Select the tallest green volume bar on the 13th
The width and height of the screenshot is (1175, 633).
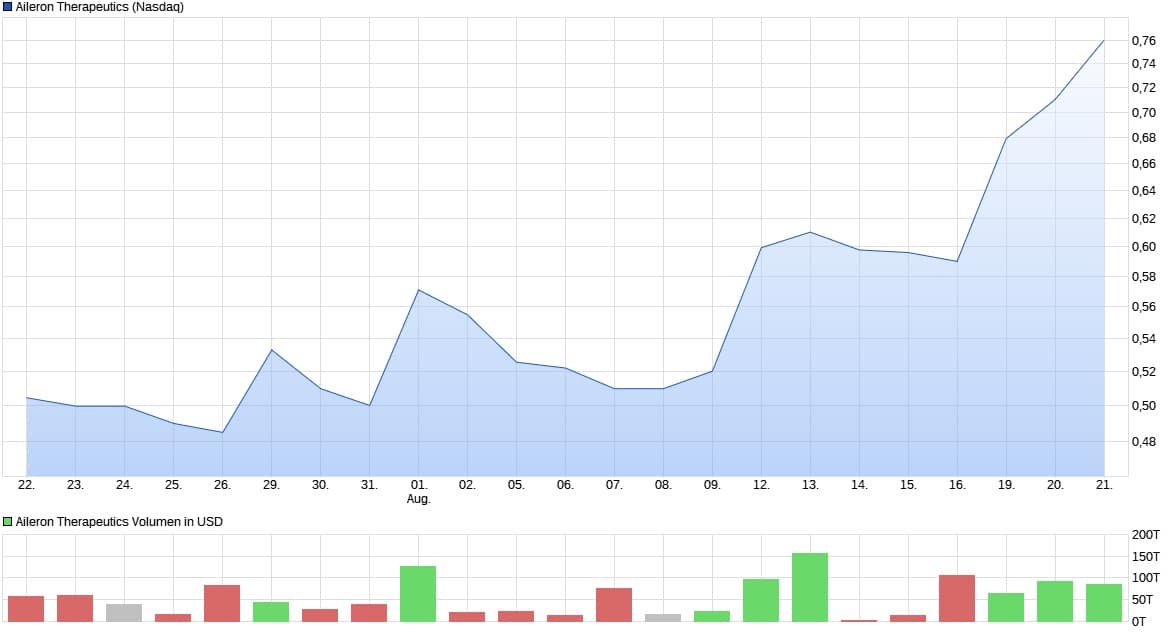[809, 587]
